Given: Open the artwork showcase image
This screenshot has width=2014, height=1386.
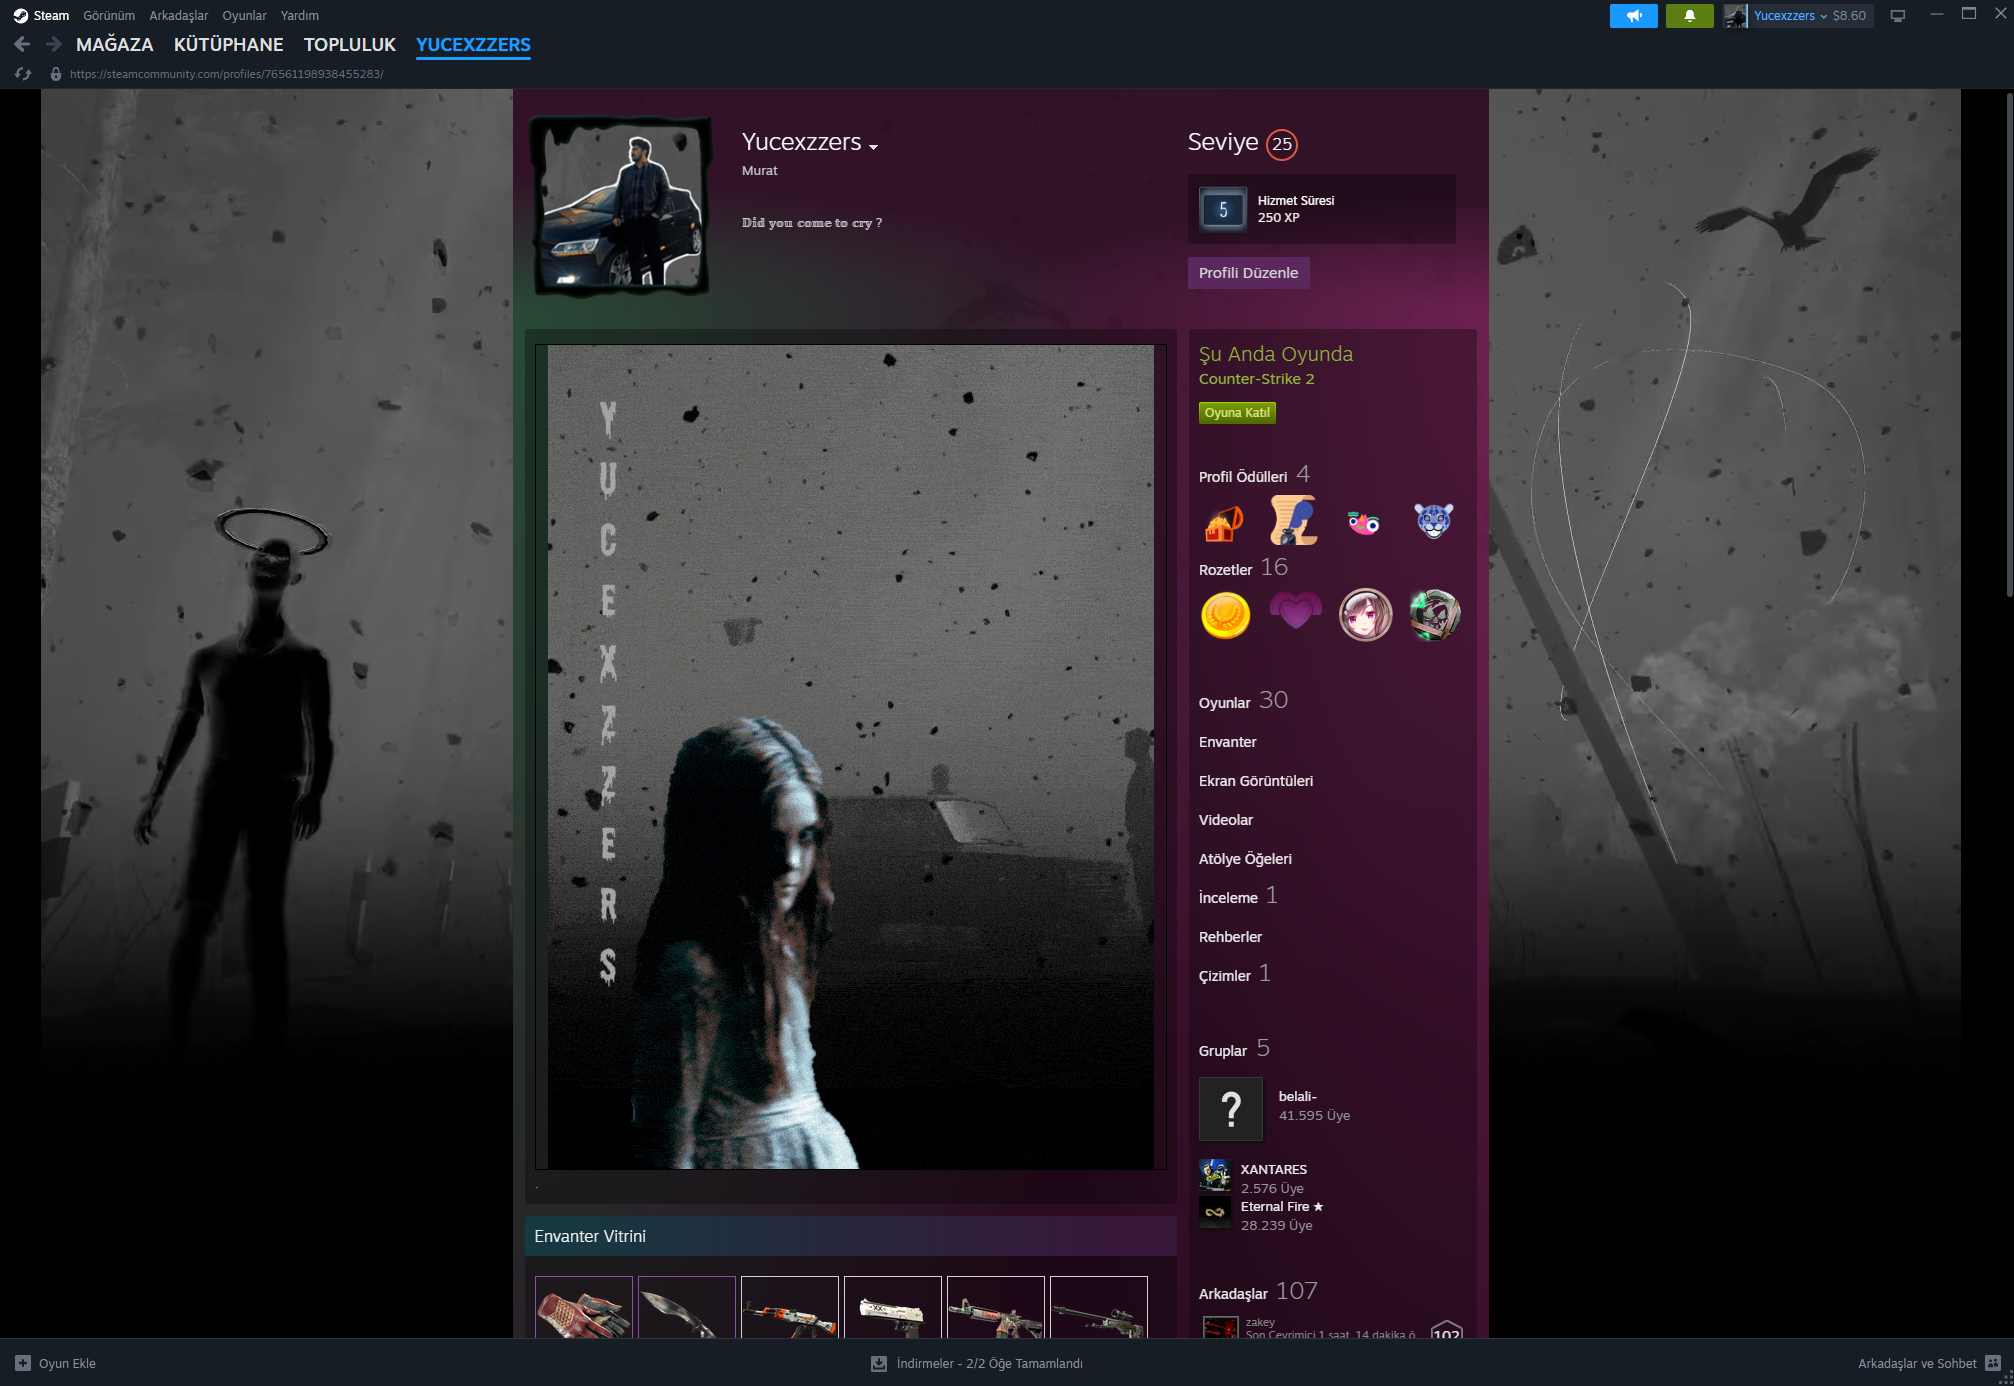Looking at the screenshot, I should coord(851,757).
